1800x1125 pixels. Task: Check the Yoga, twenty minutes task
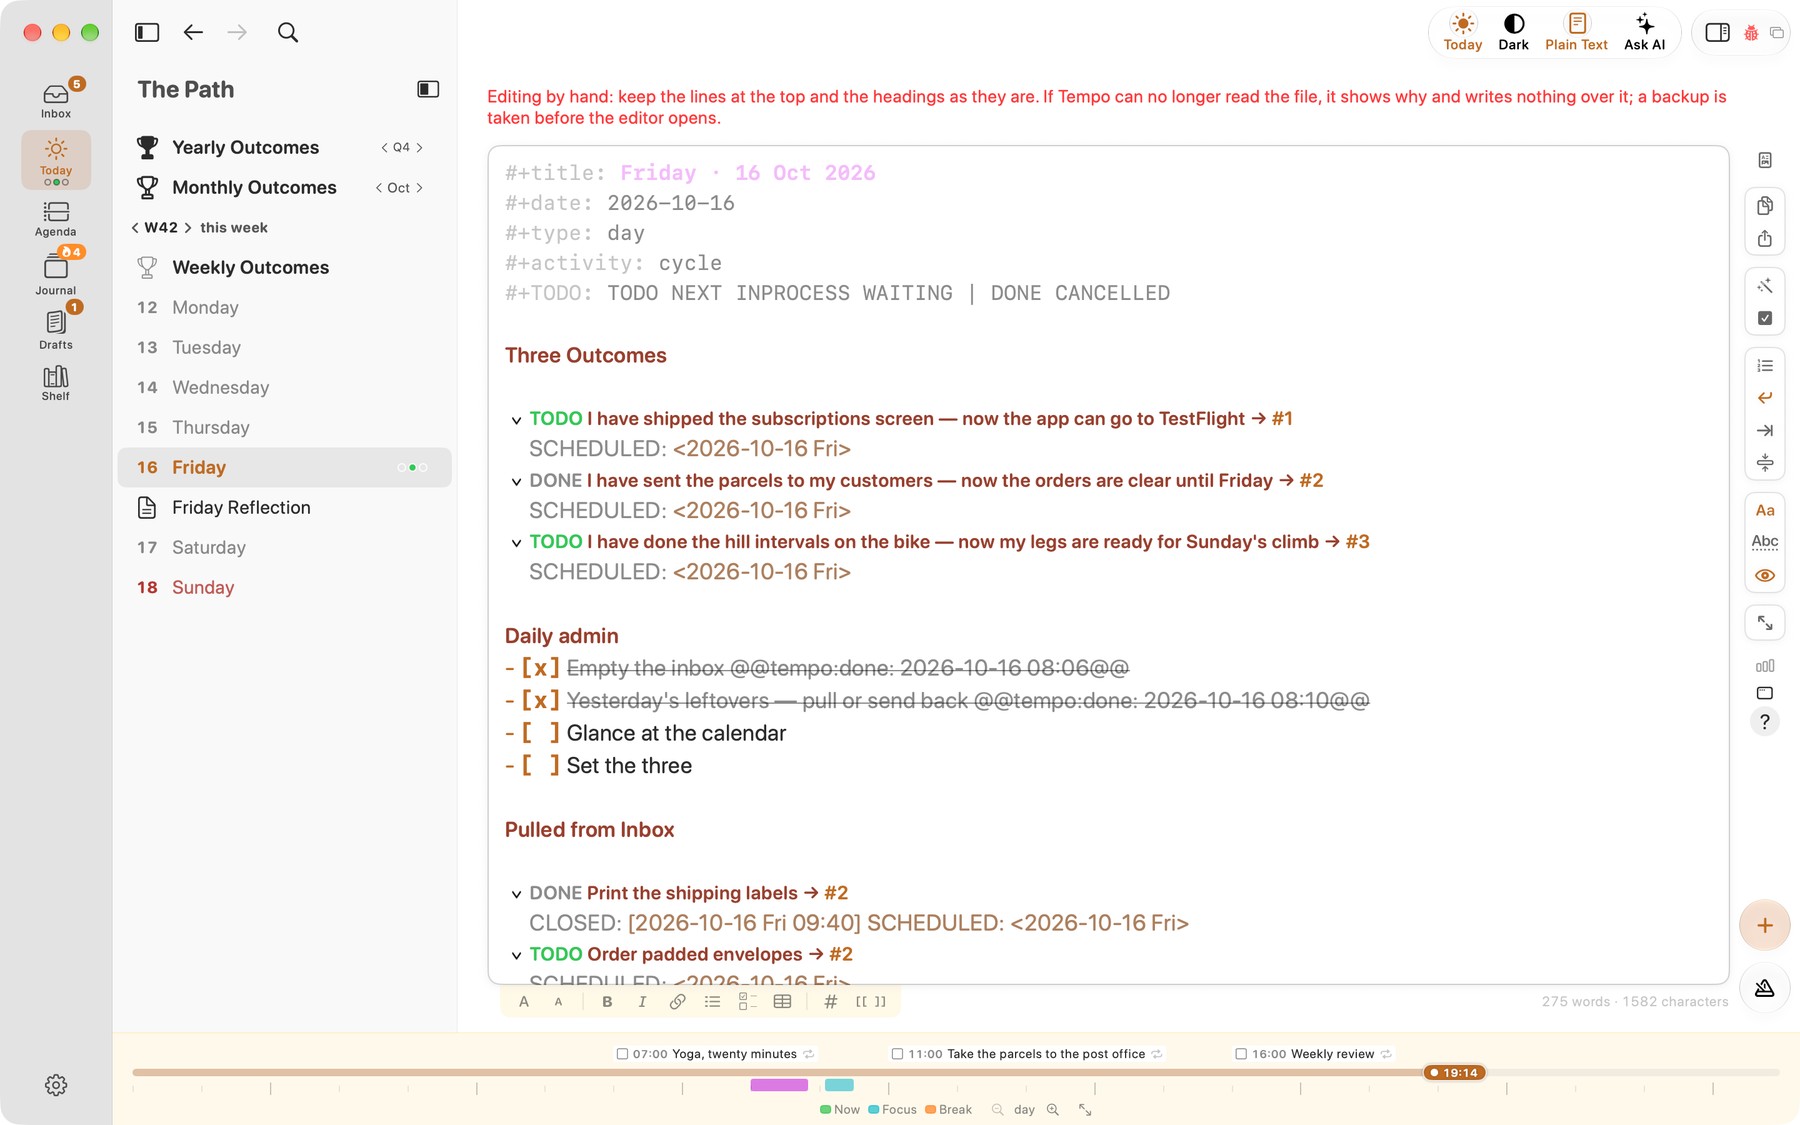coord(622,1054)
